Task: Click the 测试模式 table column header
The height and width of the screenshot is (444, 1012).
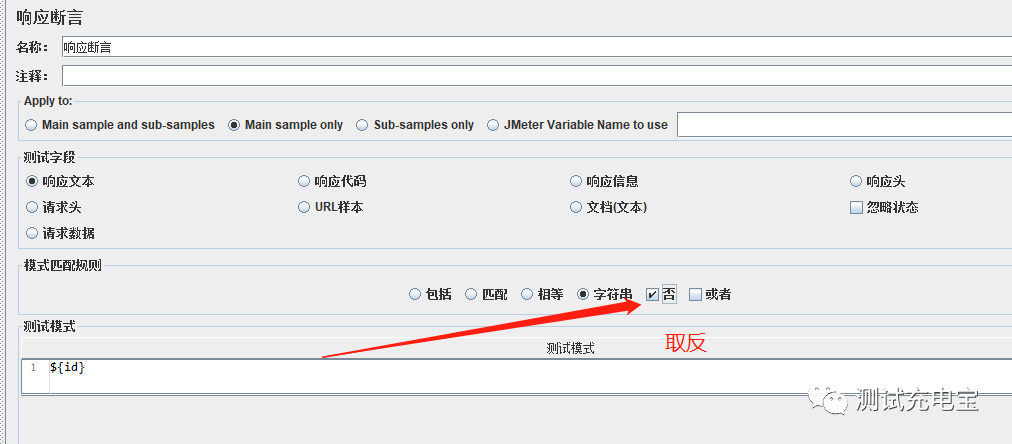Action: (x=570, y=348)
